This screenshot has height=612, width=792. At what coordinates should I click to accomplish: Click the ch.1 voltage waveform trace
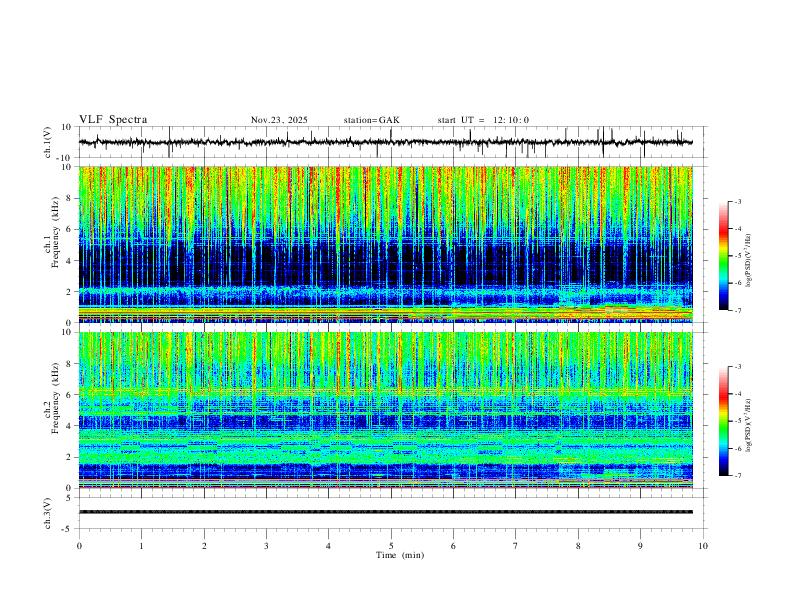click(x=386, y=142)
